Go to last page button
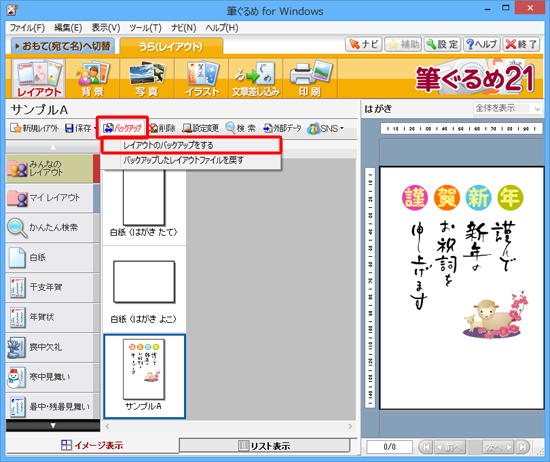Screen dimensions: 550x462 tap(522, 447)
